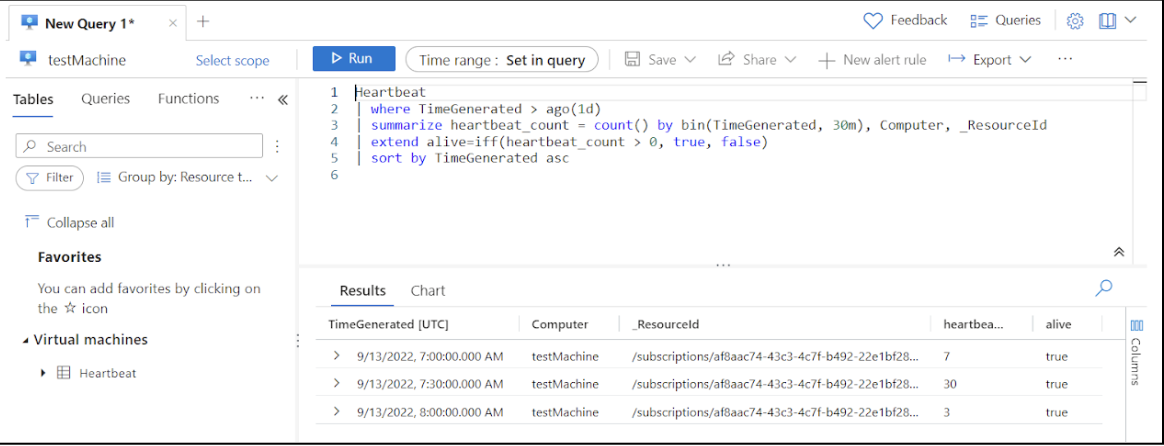Click the side panel resize handle dots
Screen dimensions: 1164x446
(297, 341)
